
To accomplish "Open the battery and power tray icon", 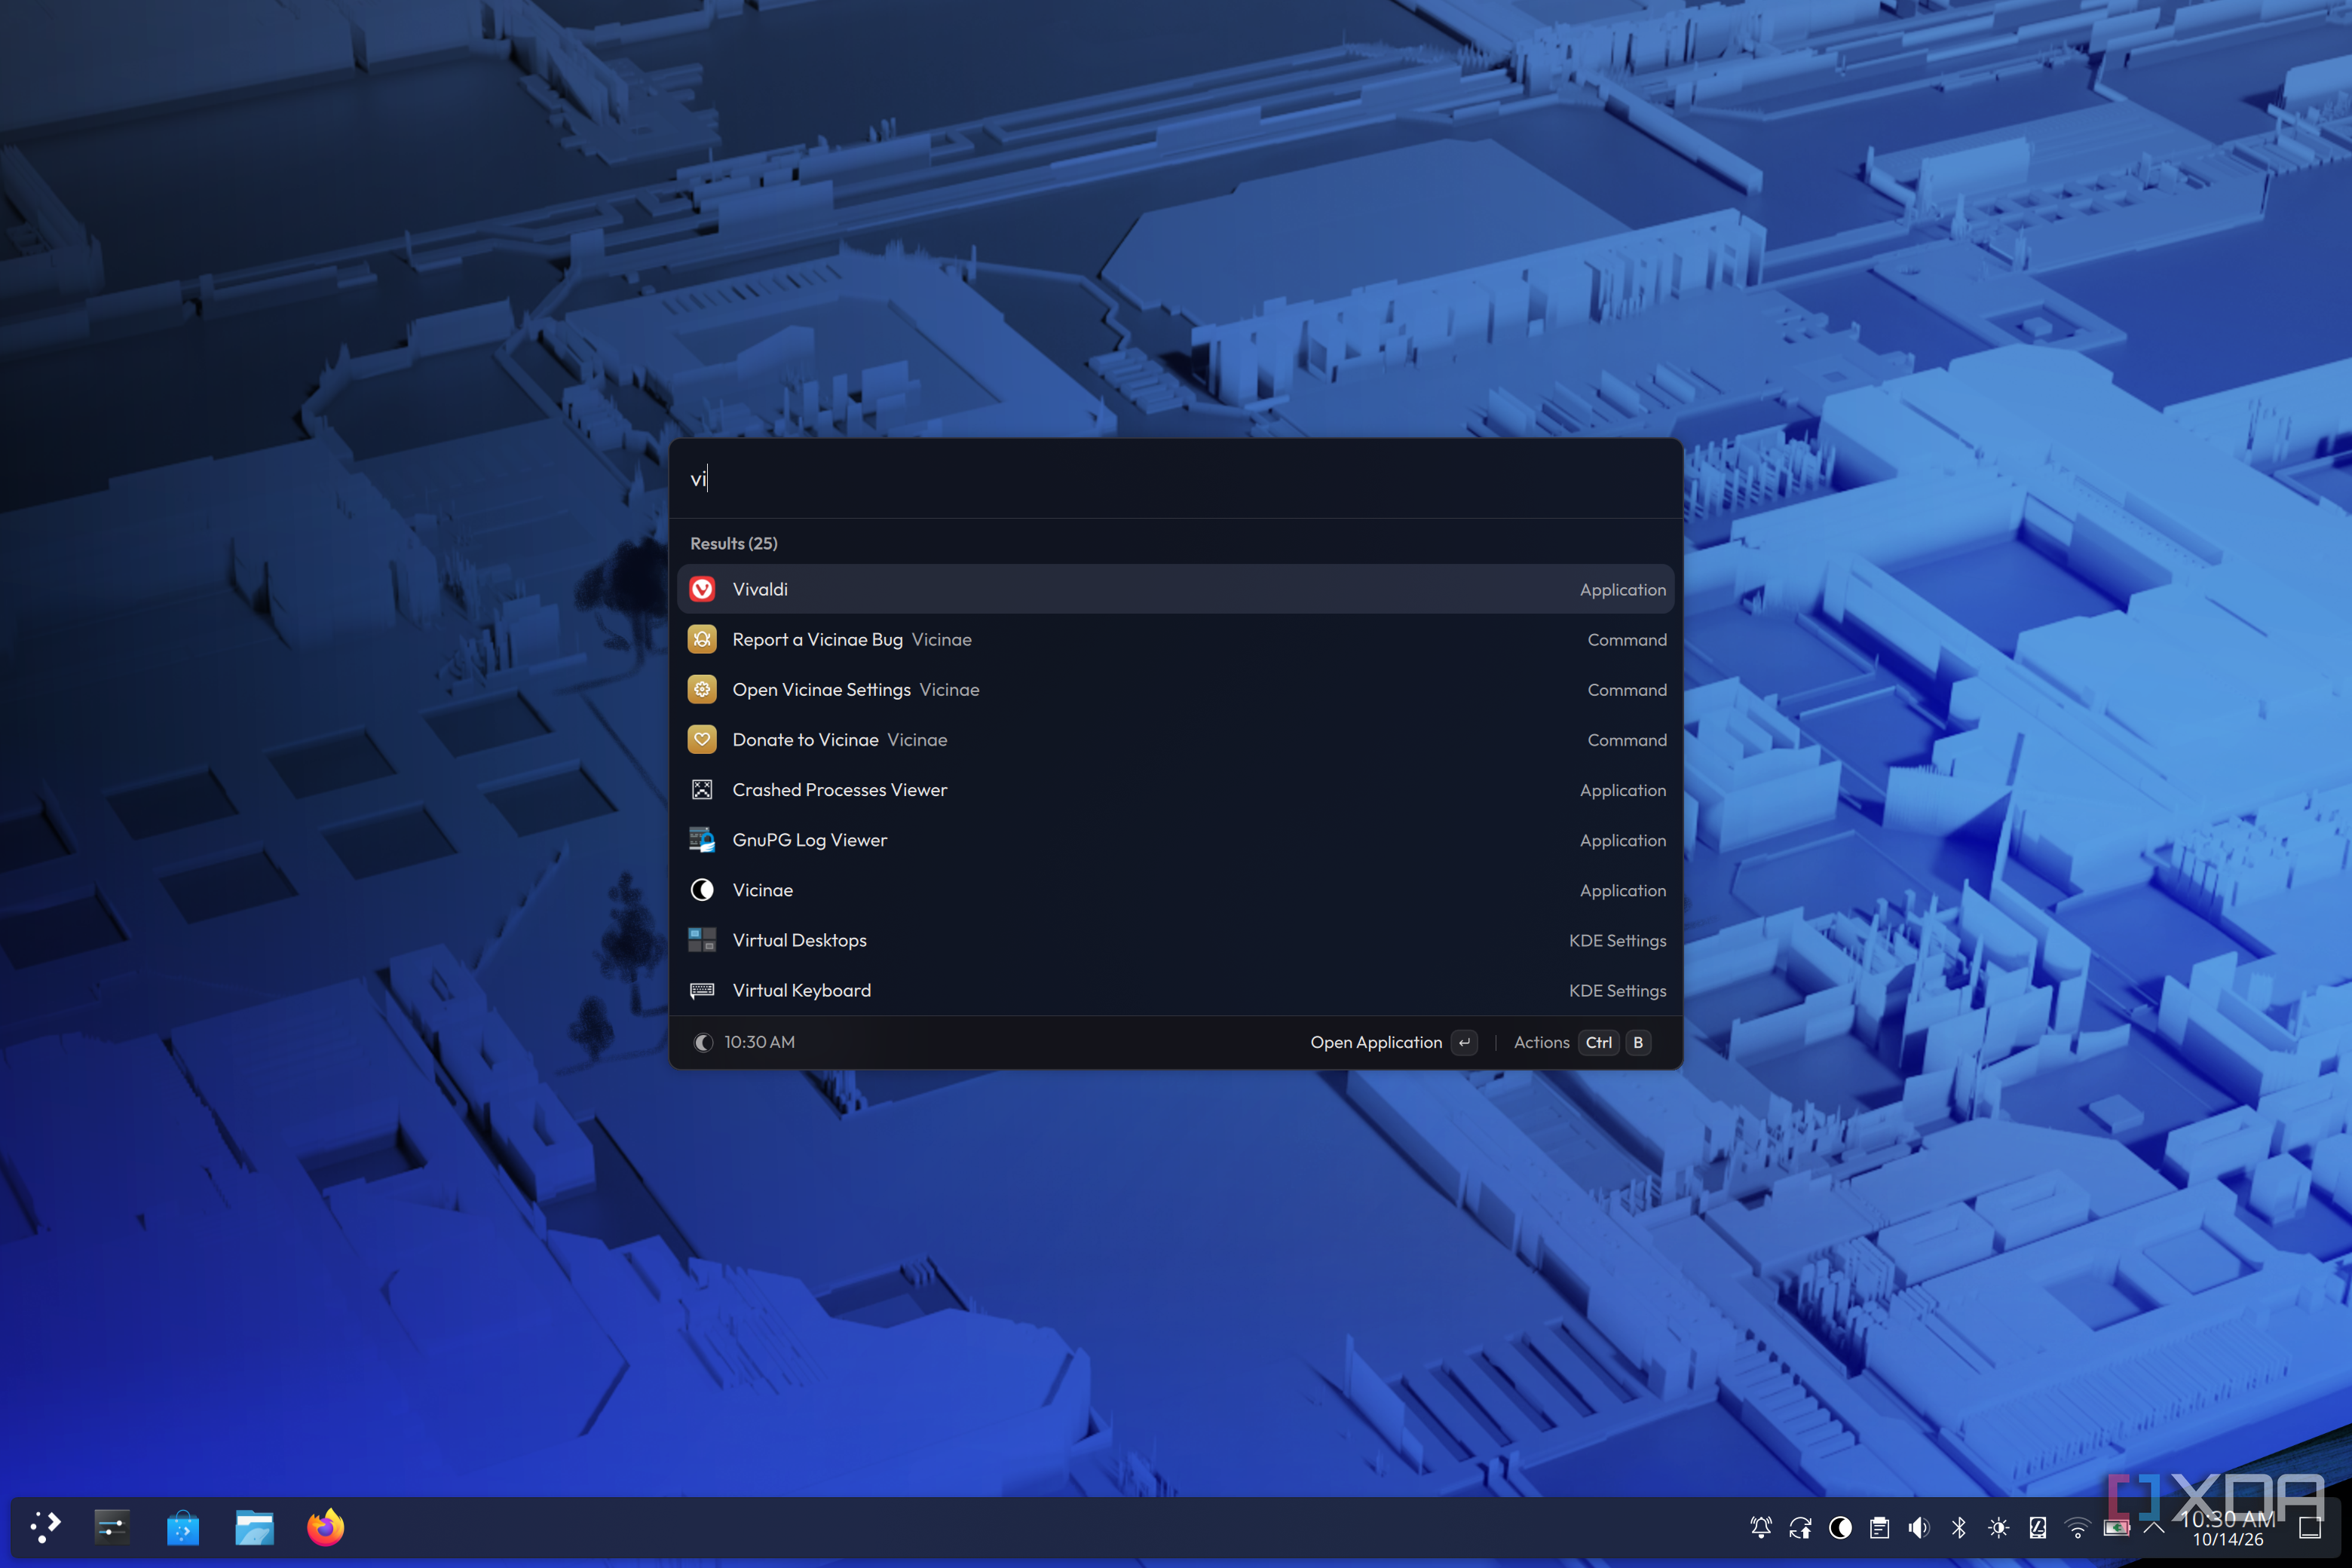I will pyautogui.click(x=2116, y=1527).
